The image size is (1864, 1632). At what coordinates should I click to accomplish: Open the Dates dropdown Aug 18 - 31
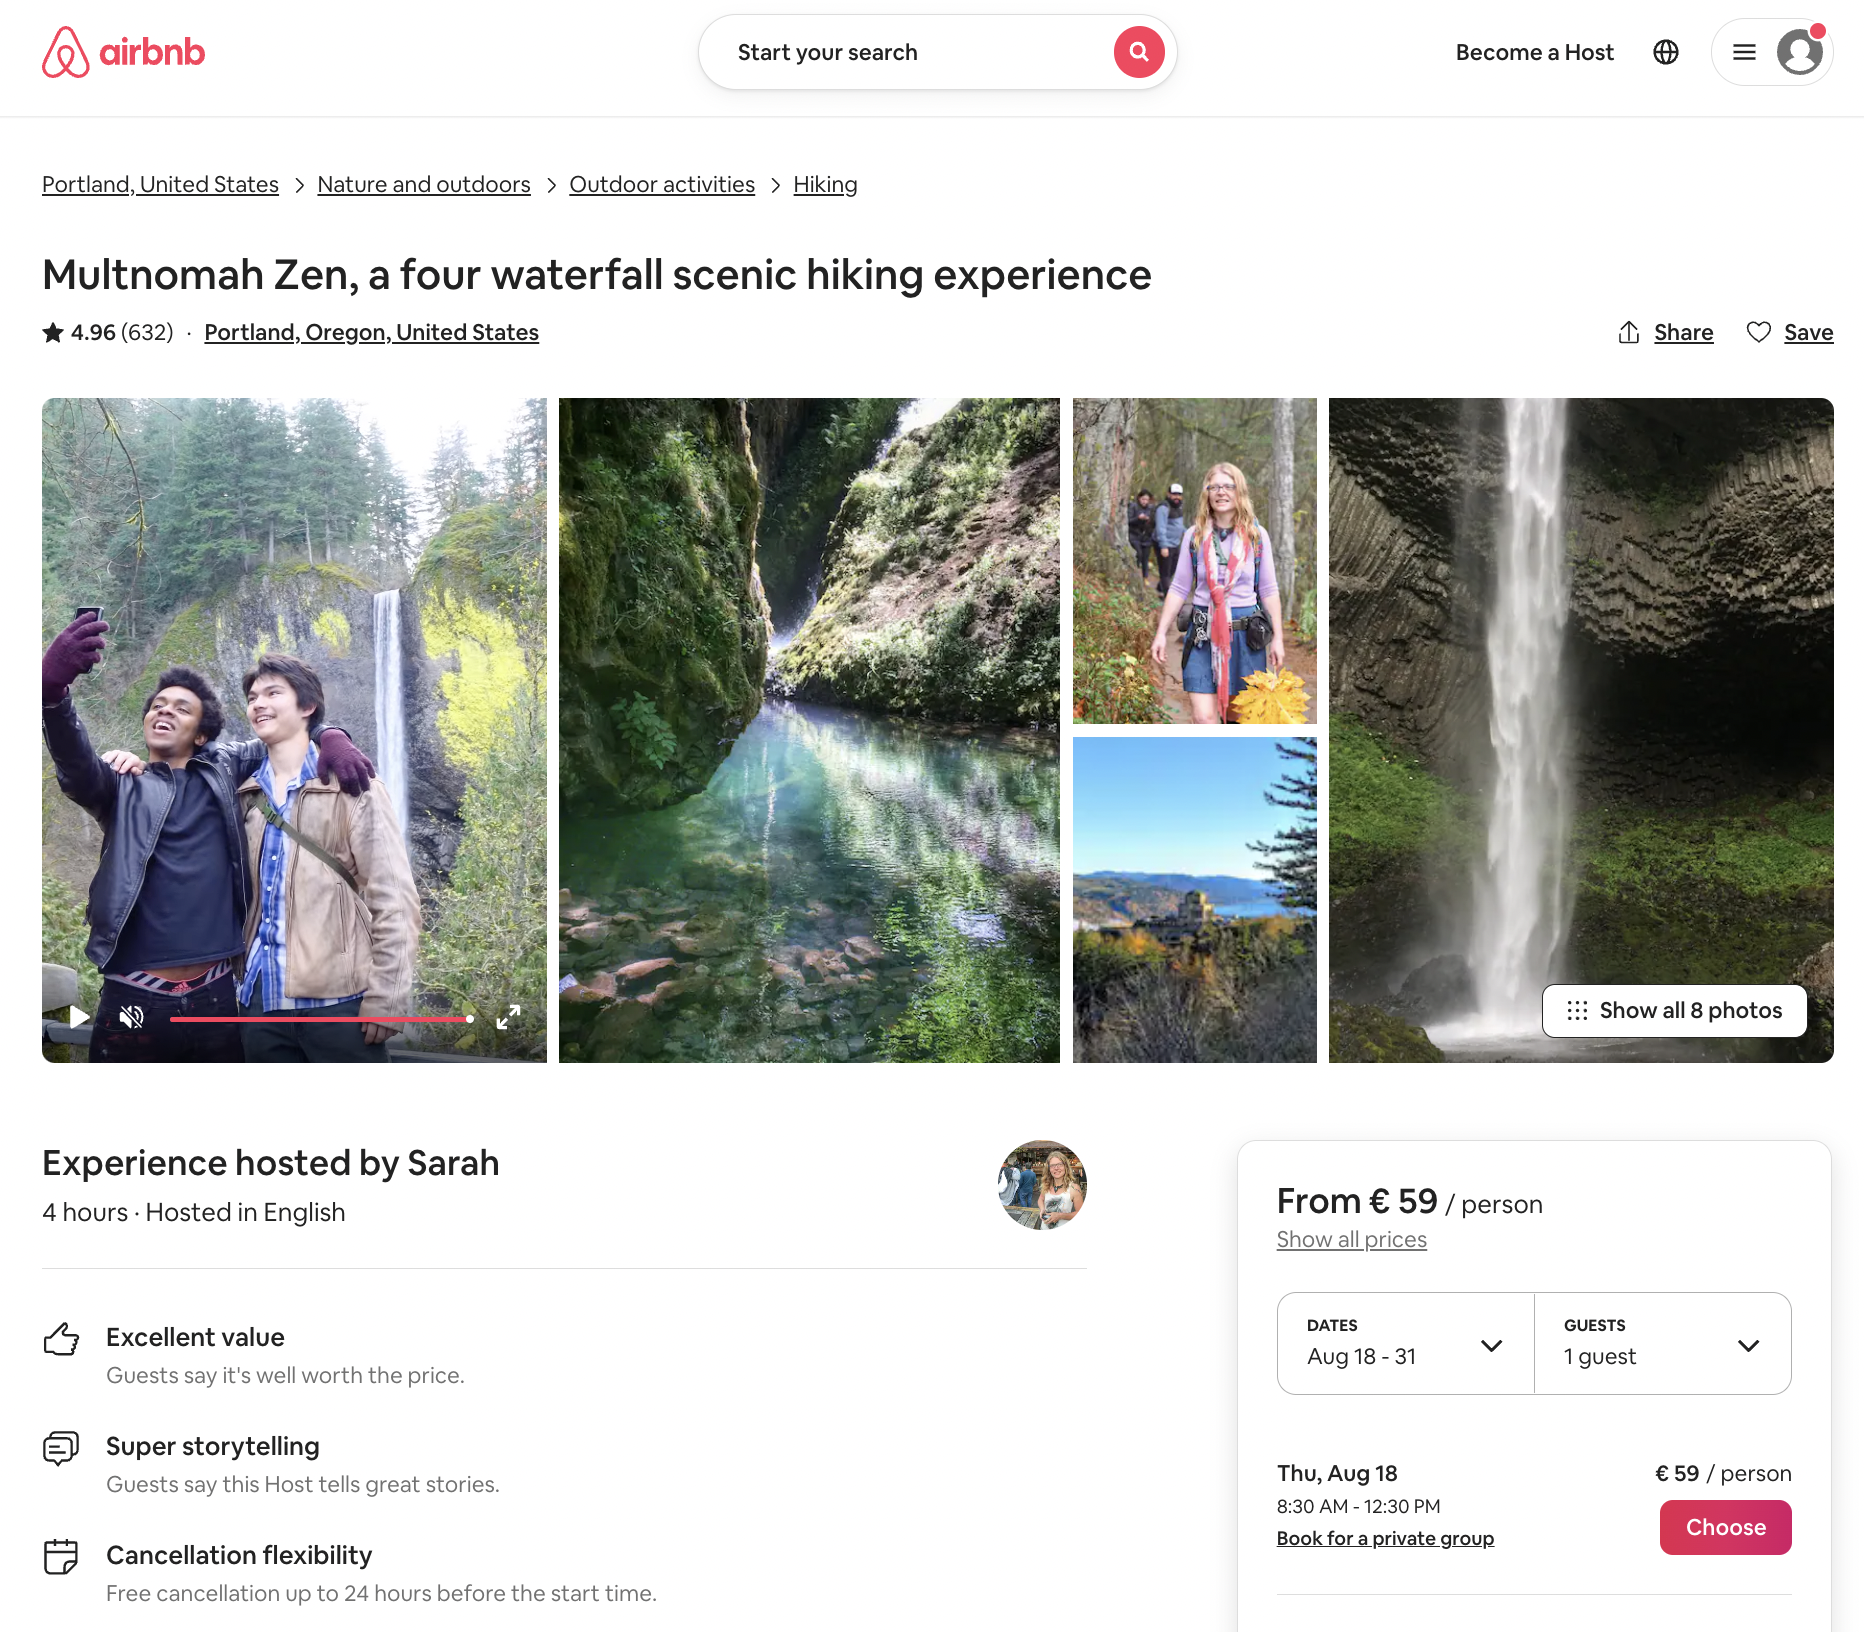[1405, 1343]
